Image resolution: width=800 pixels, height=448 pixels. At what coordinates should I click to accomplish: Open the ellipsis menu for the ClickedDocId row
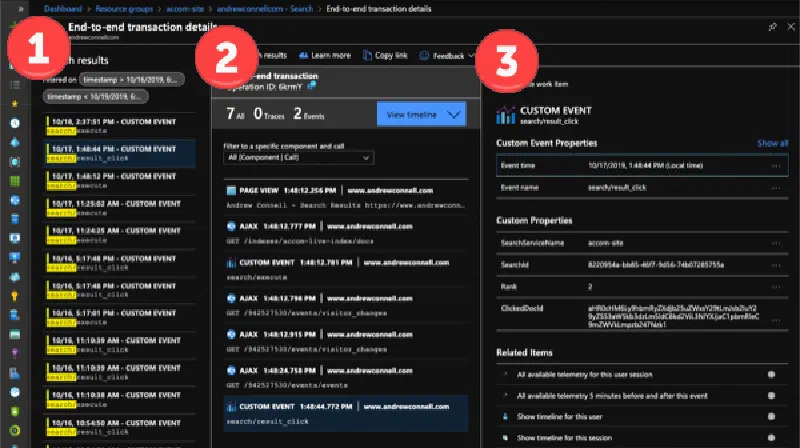pos(776,320)
